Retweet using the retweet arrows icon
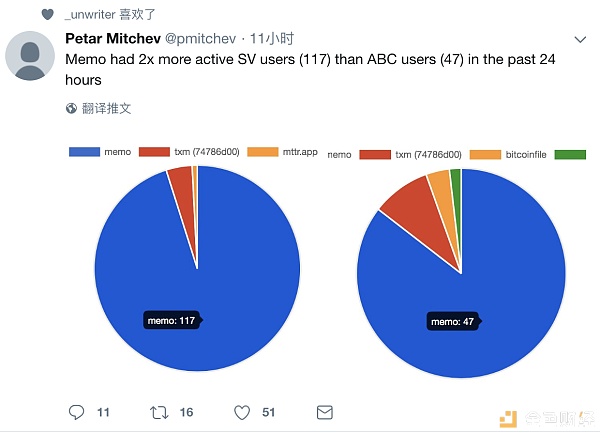Image resolution: width=600 pixels, height=433 pixels. pyautogui.click(x=159, y=412)
